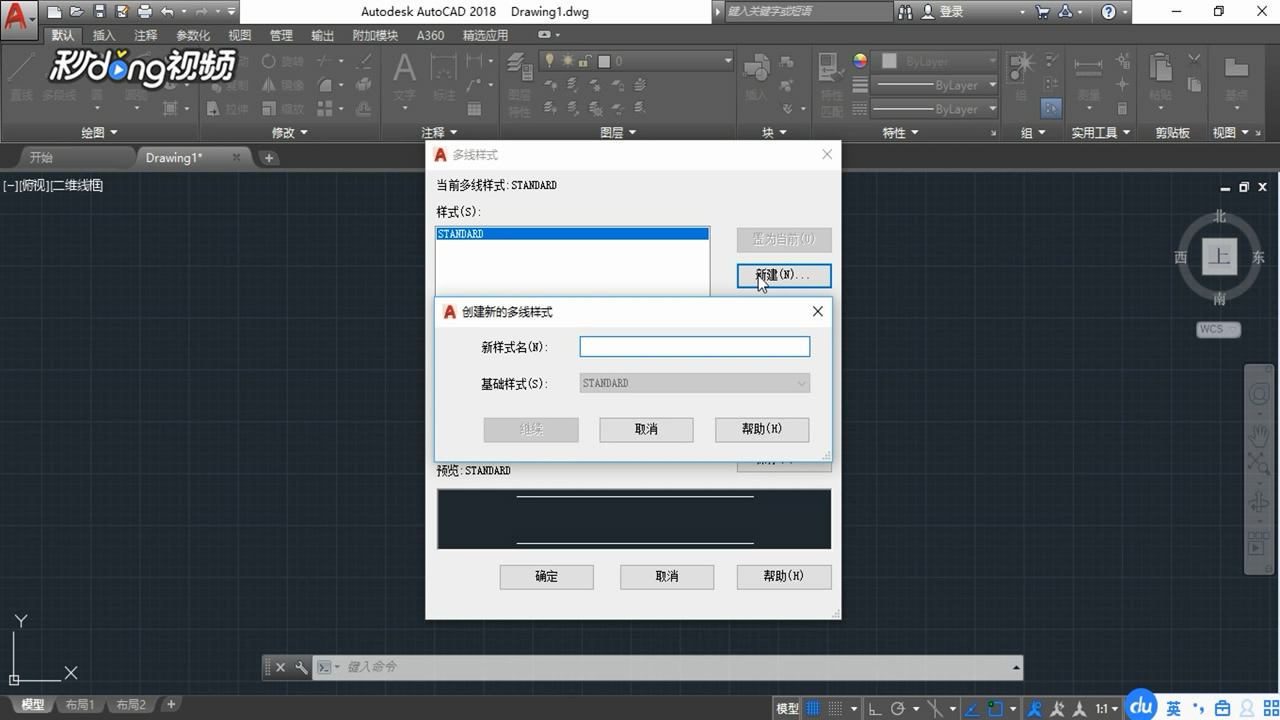Click the Save disk icon in quick access toolbar
1280x720 pixels.
(99, 12)
